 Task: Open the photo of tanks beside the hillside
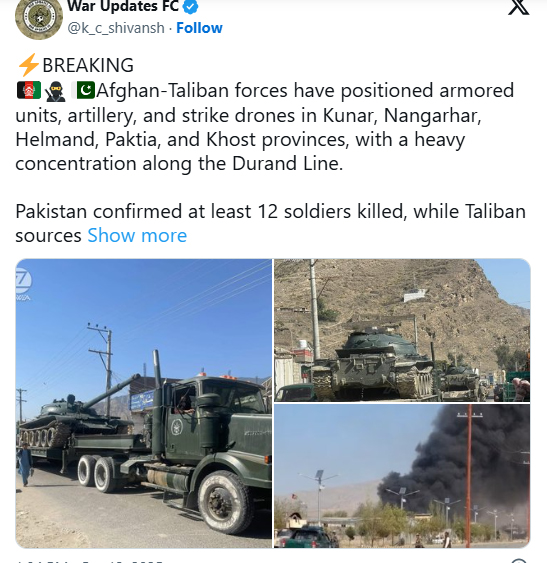click(402, 330)
